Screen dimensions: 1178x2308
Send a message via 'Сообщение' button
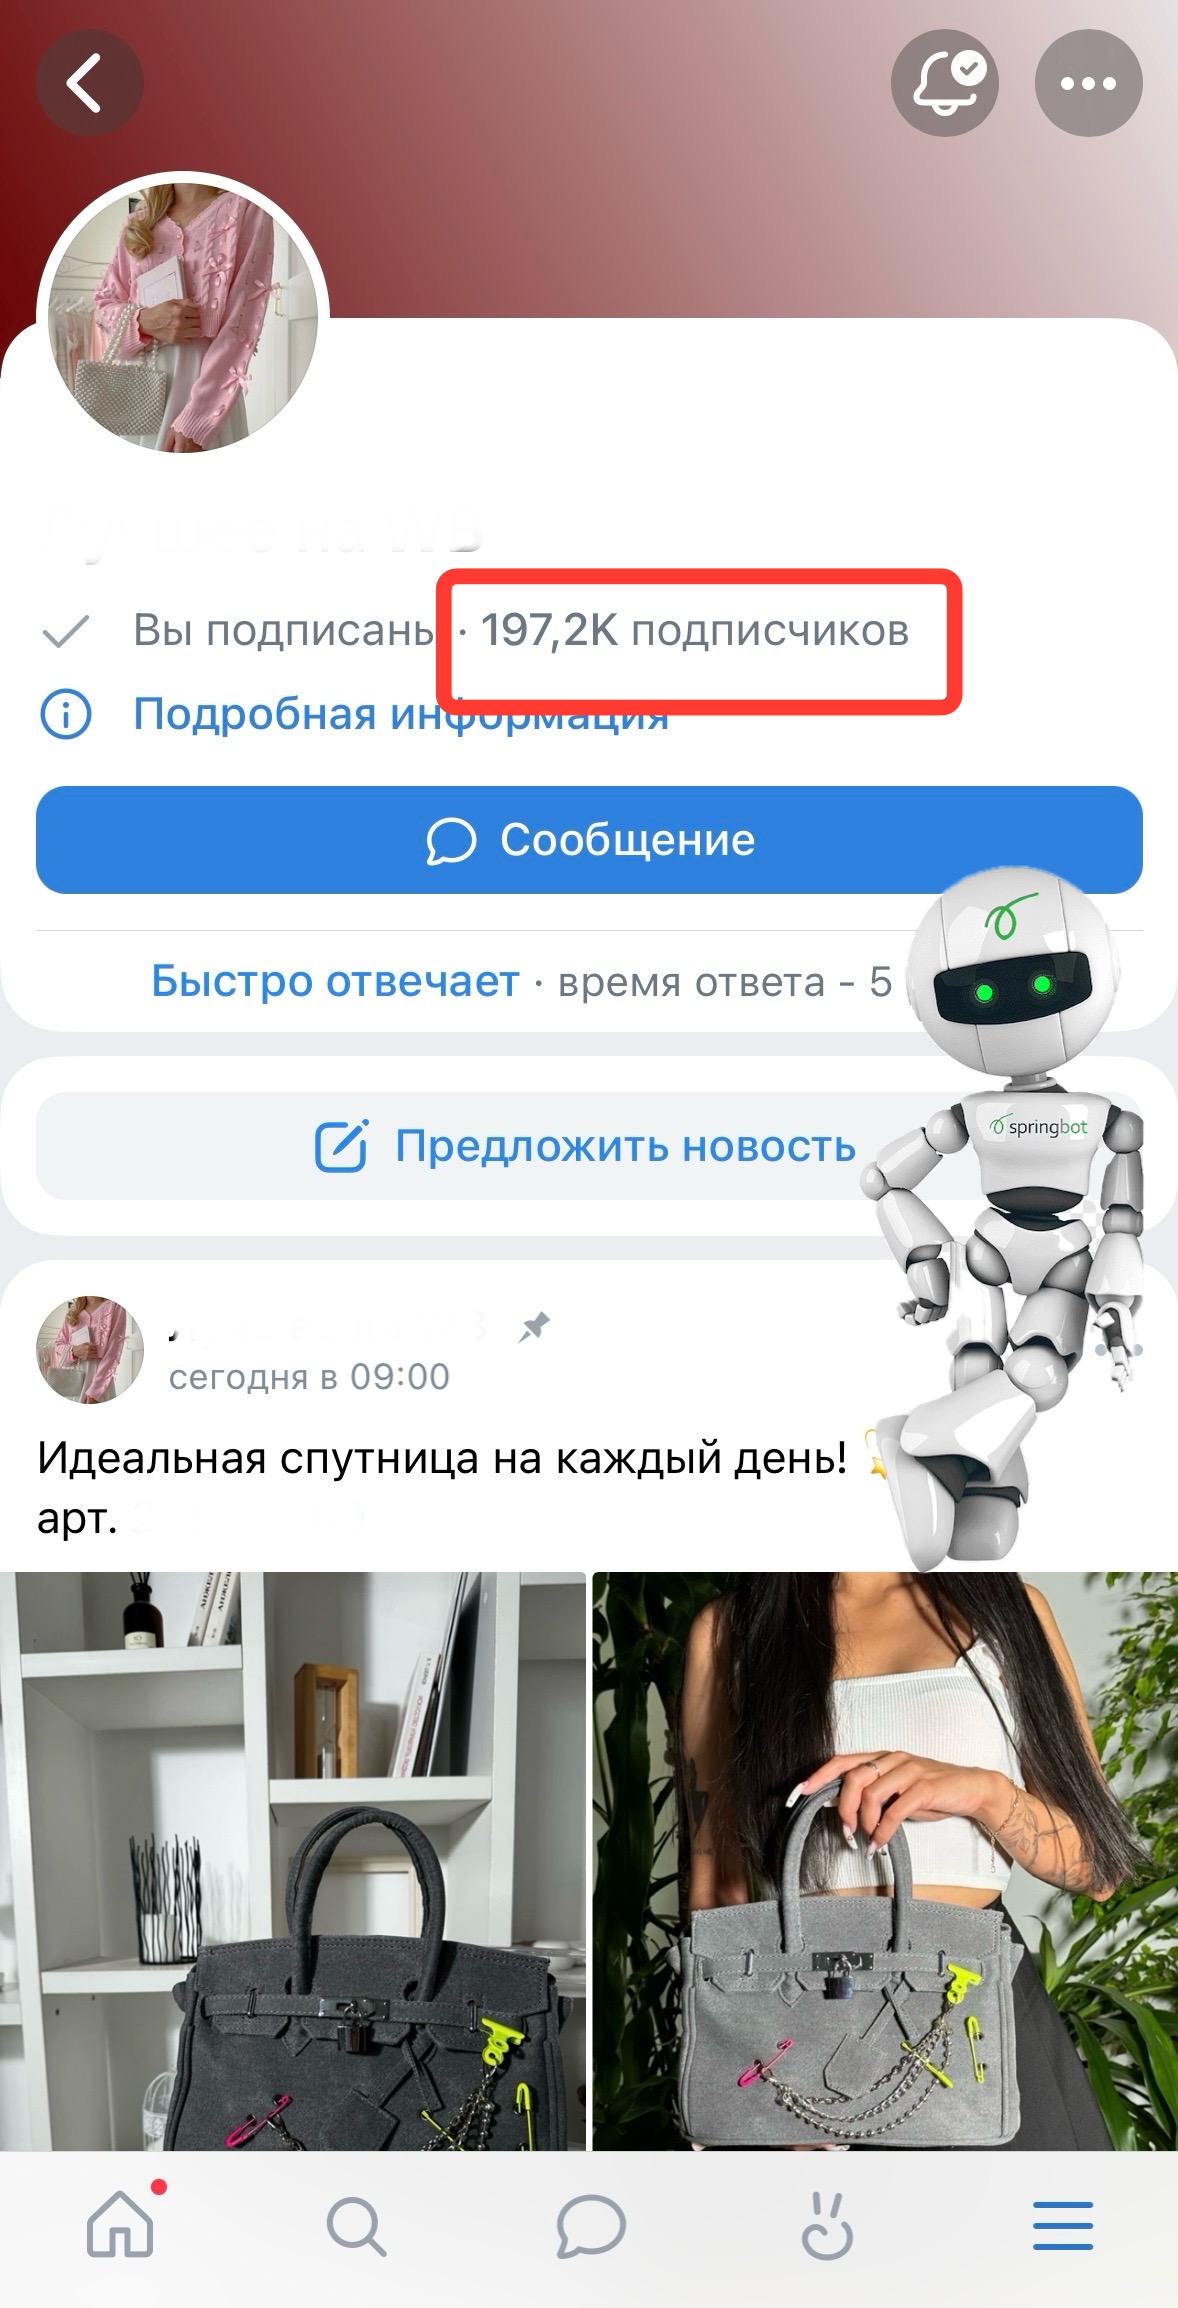tap(589, 840)
